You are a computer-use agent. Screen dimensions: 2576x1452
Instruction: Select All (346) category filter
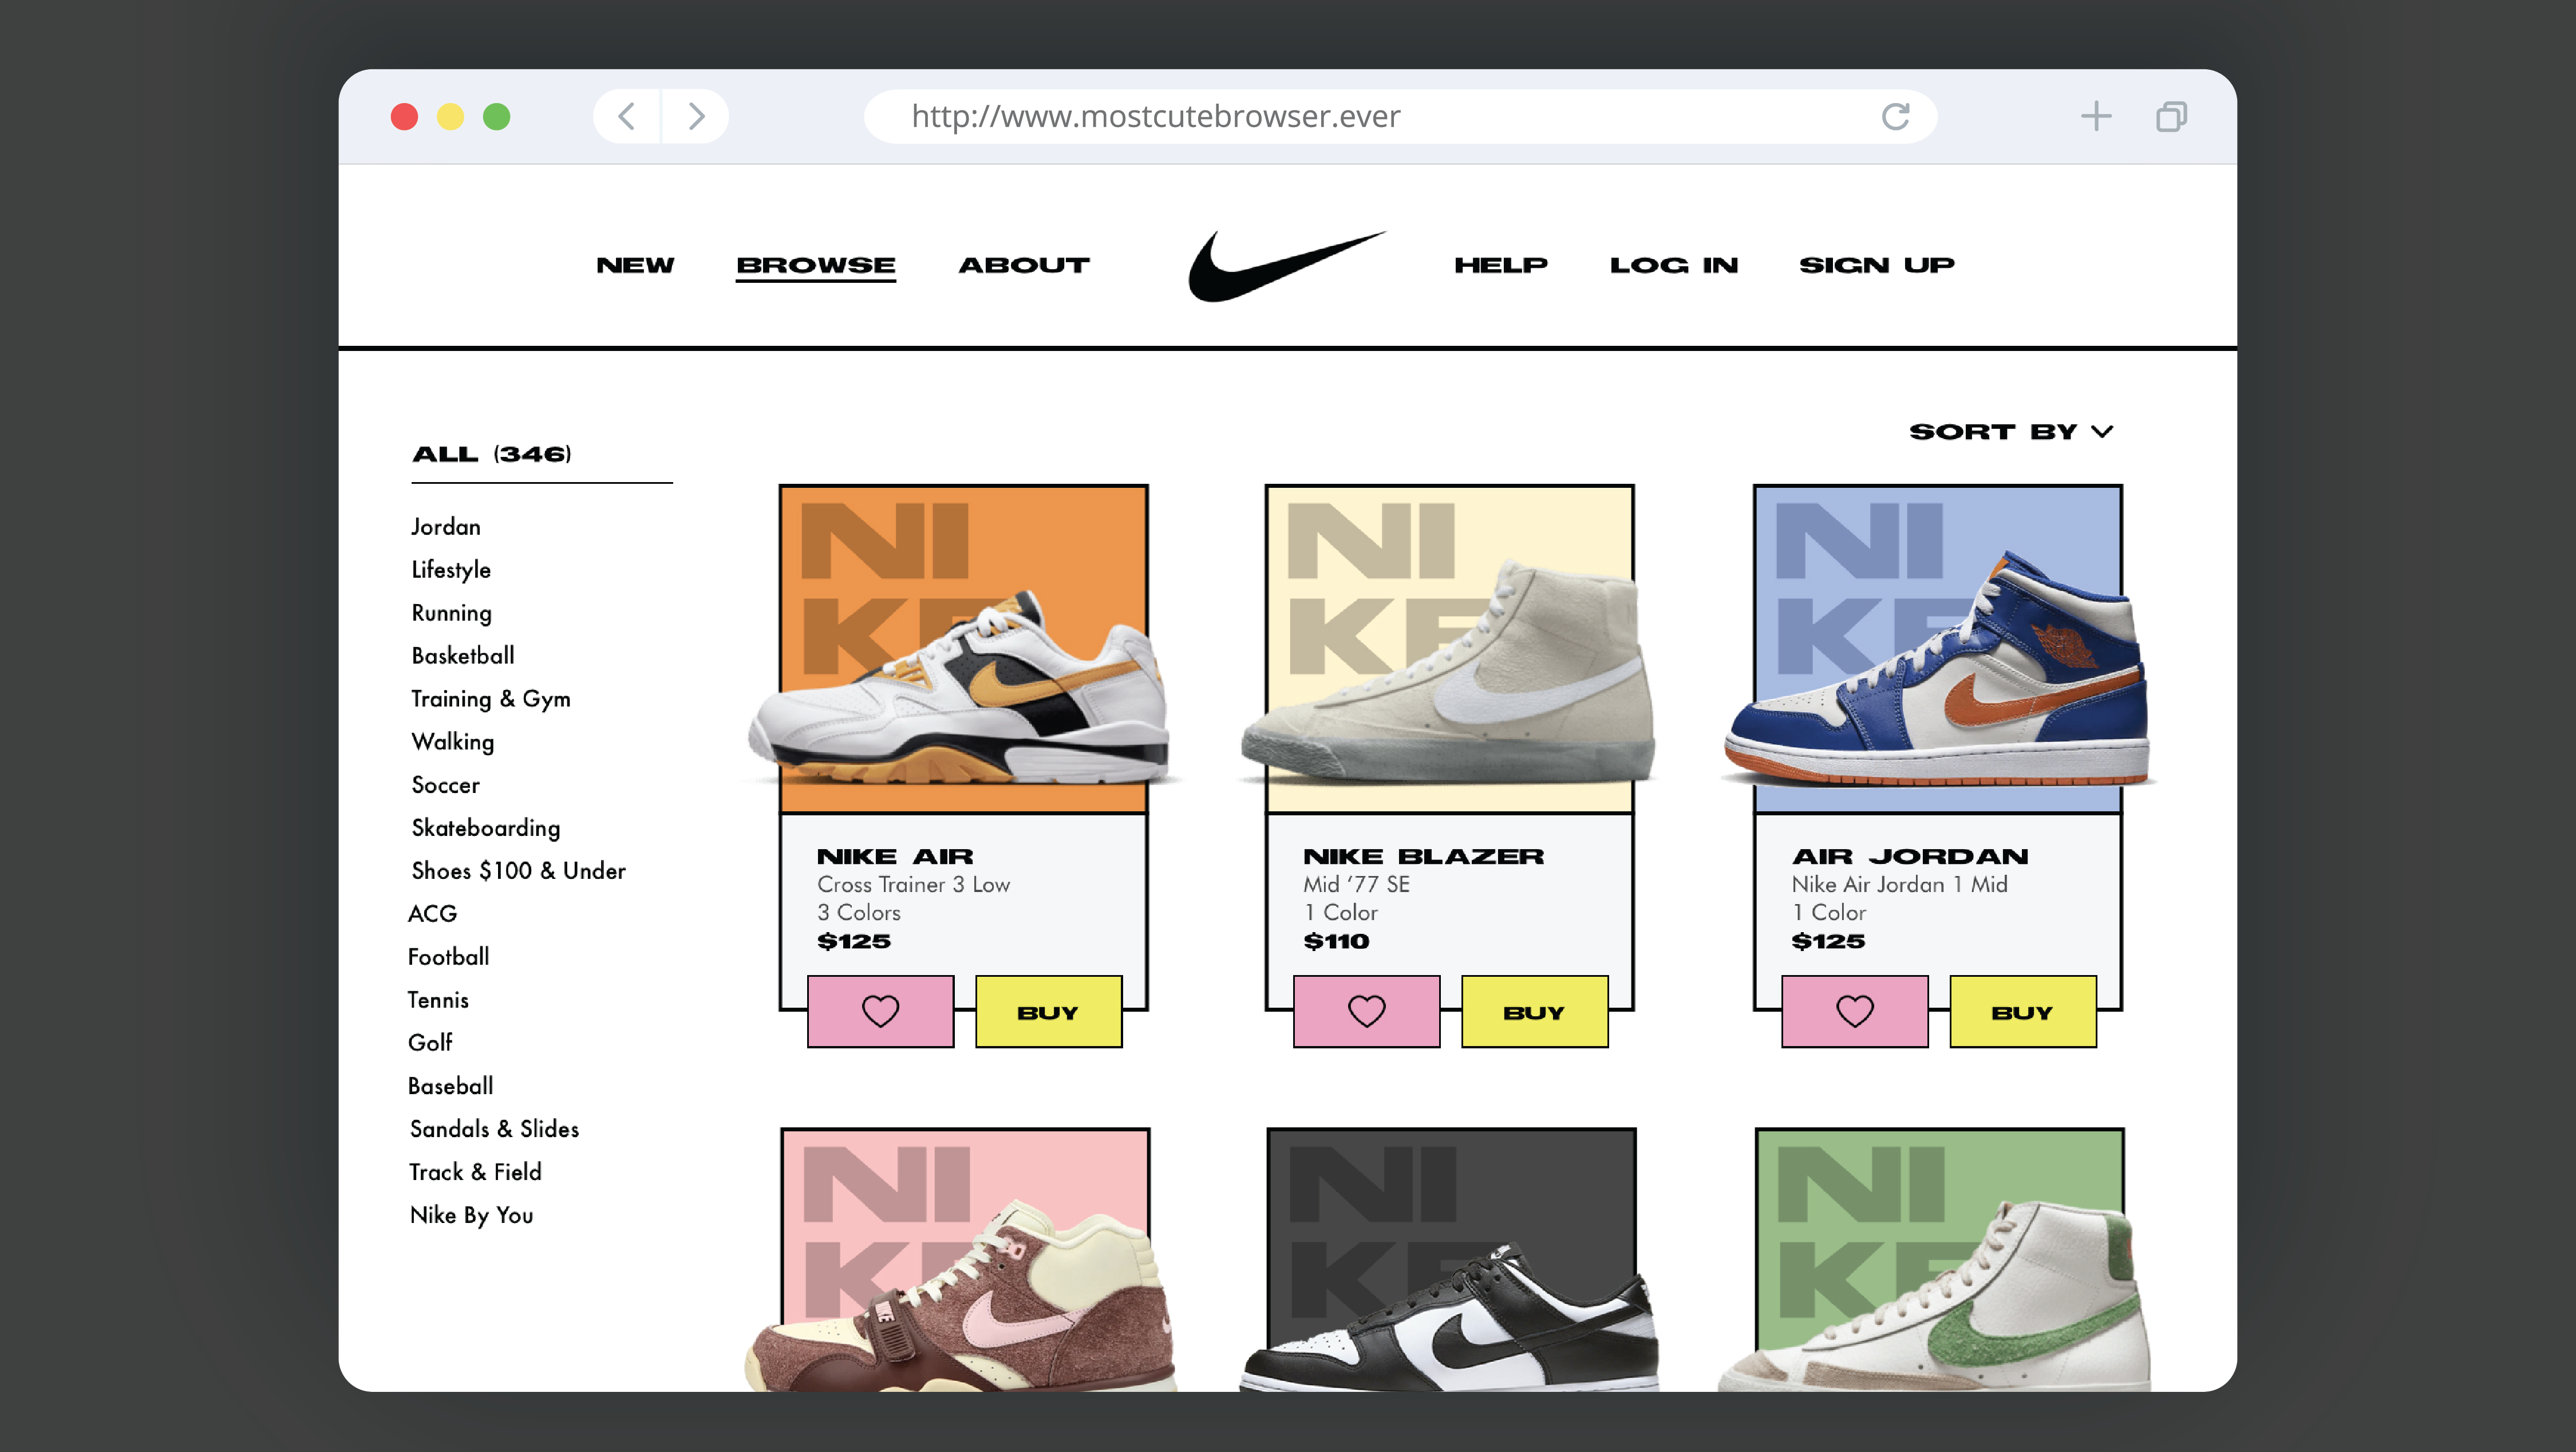click(491, 454)
